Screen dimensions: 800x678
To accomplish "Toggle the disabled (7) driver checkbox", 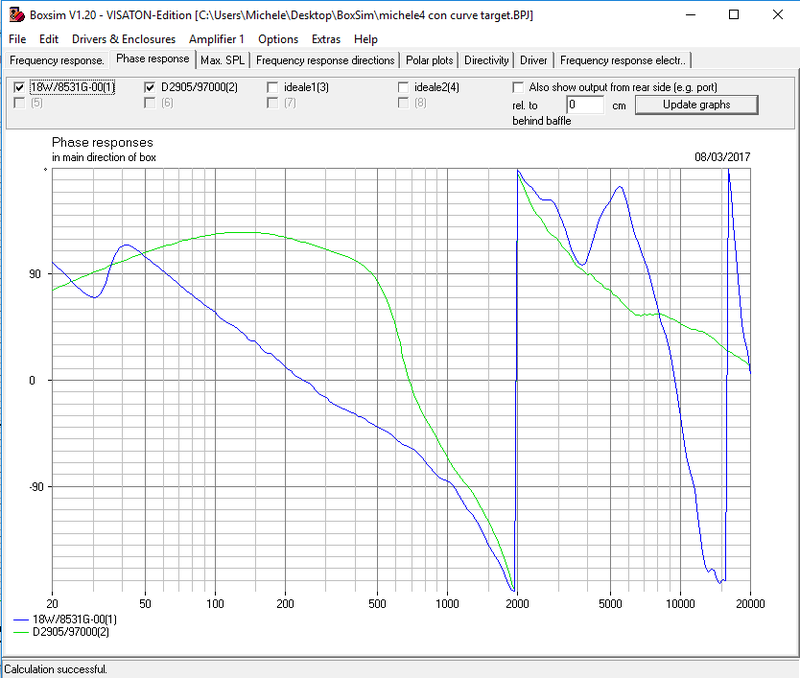I will pyautogui.click(x=272, y=103).
